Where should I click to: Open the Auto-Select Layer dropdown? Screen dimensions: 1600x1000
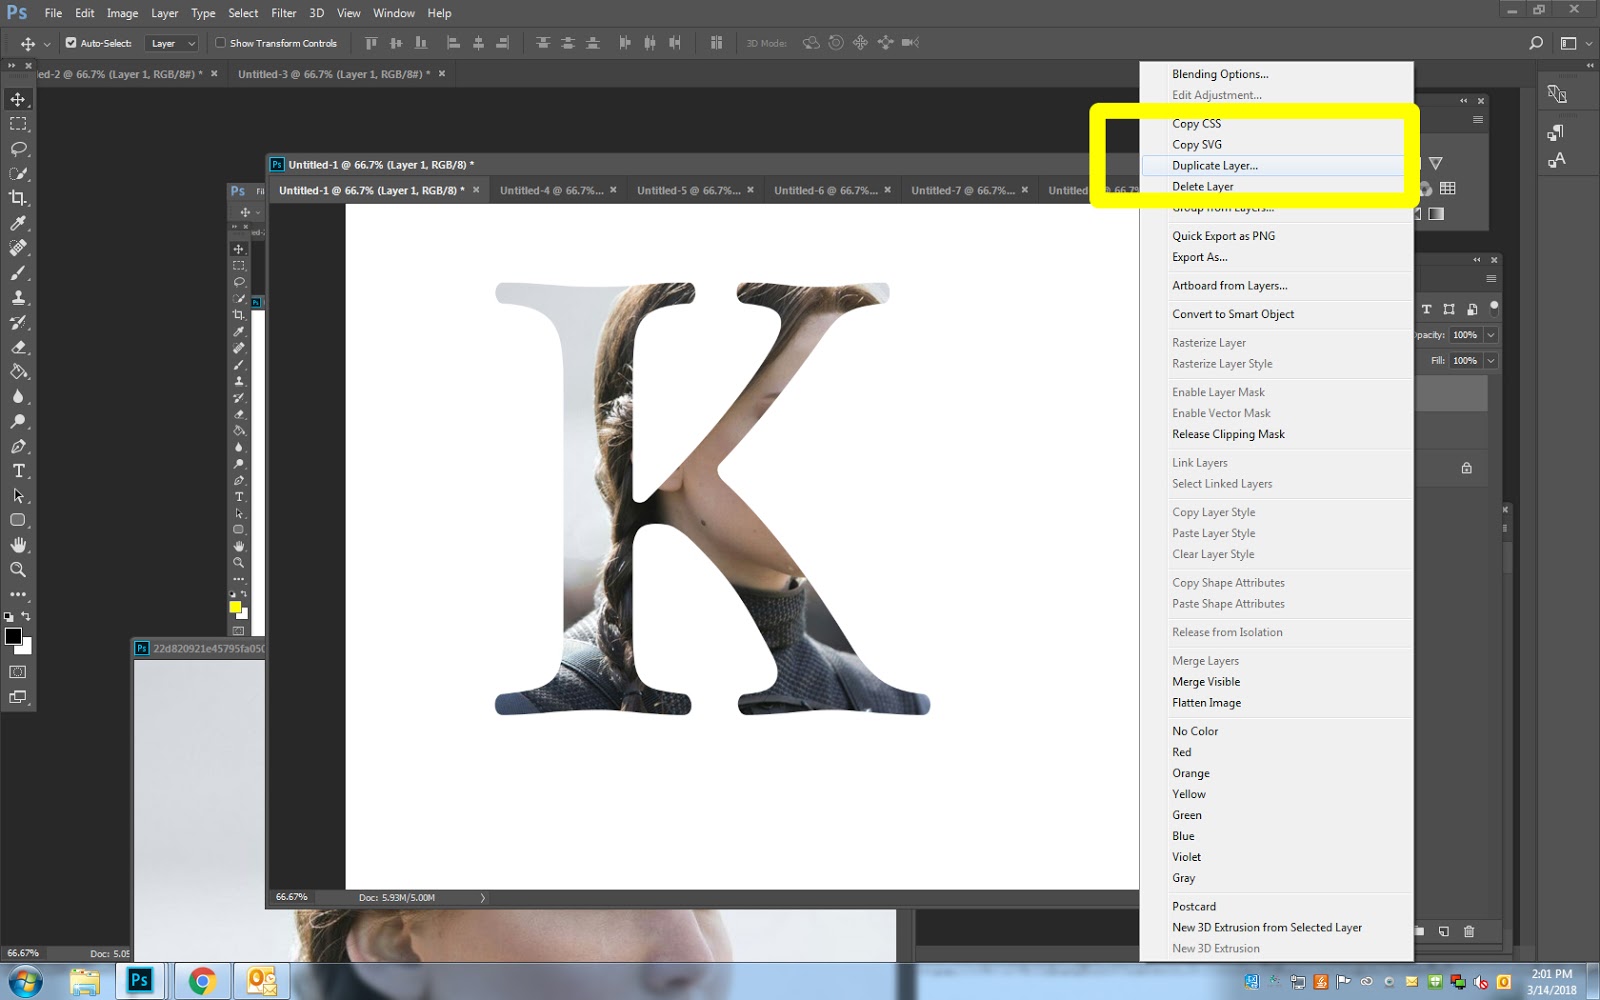[173, 43]
